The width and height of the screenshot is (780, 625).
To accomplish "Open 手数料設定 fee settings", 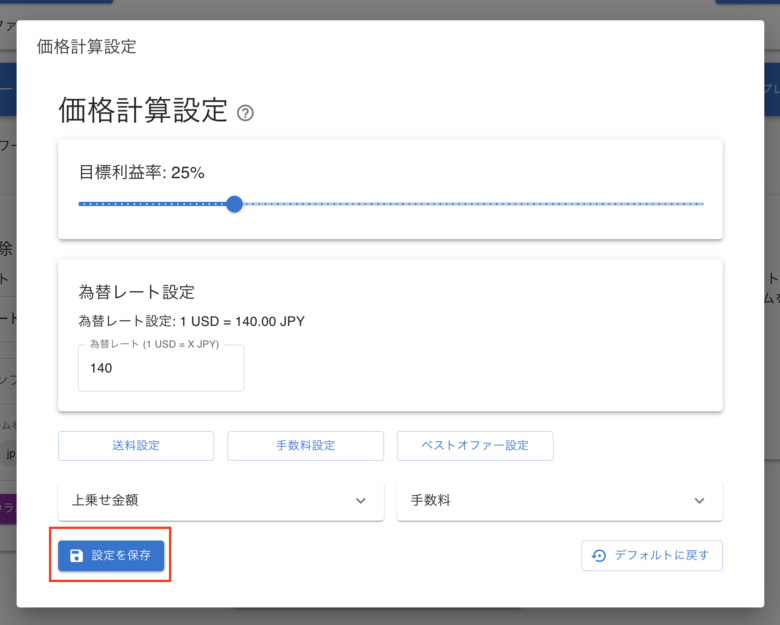I will click(x=305, y=446).
